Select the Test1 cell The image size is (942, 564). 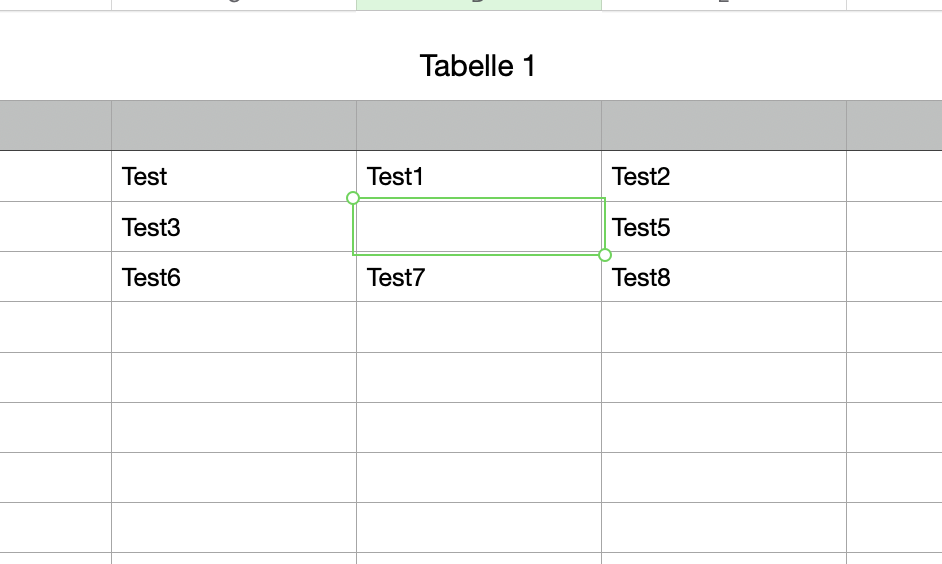coord(478,177)
